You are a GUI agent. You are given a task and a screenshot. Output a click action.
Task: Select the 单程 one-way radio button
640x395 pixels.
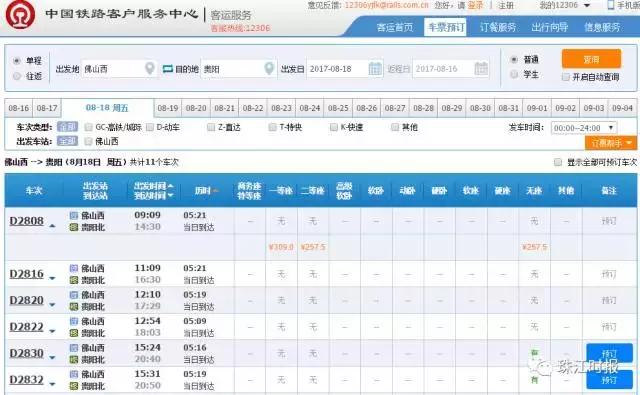pos(17,61)
